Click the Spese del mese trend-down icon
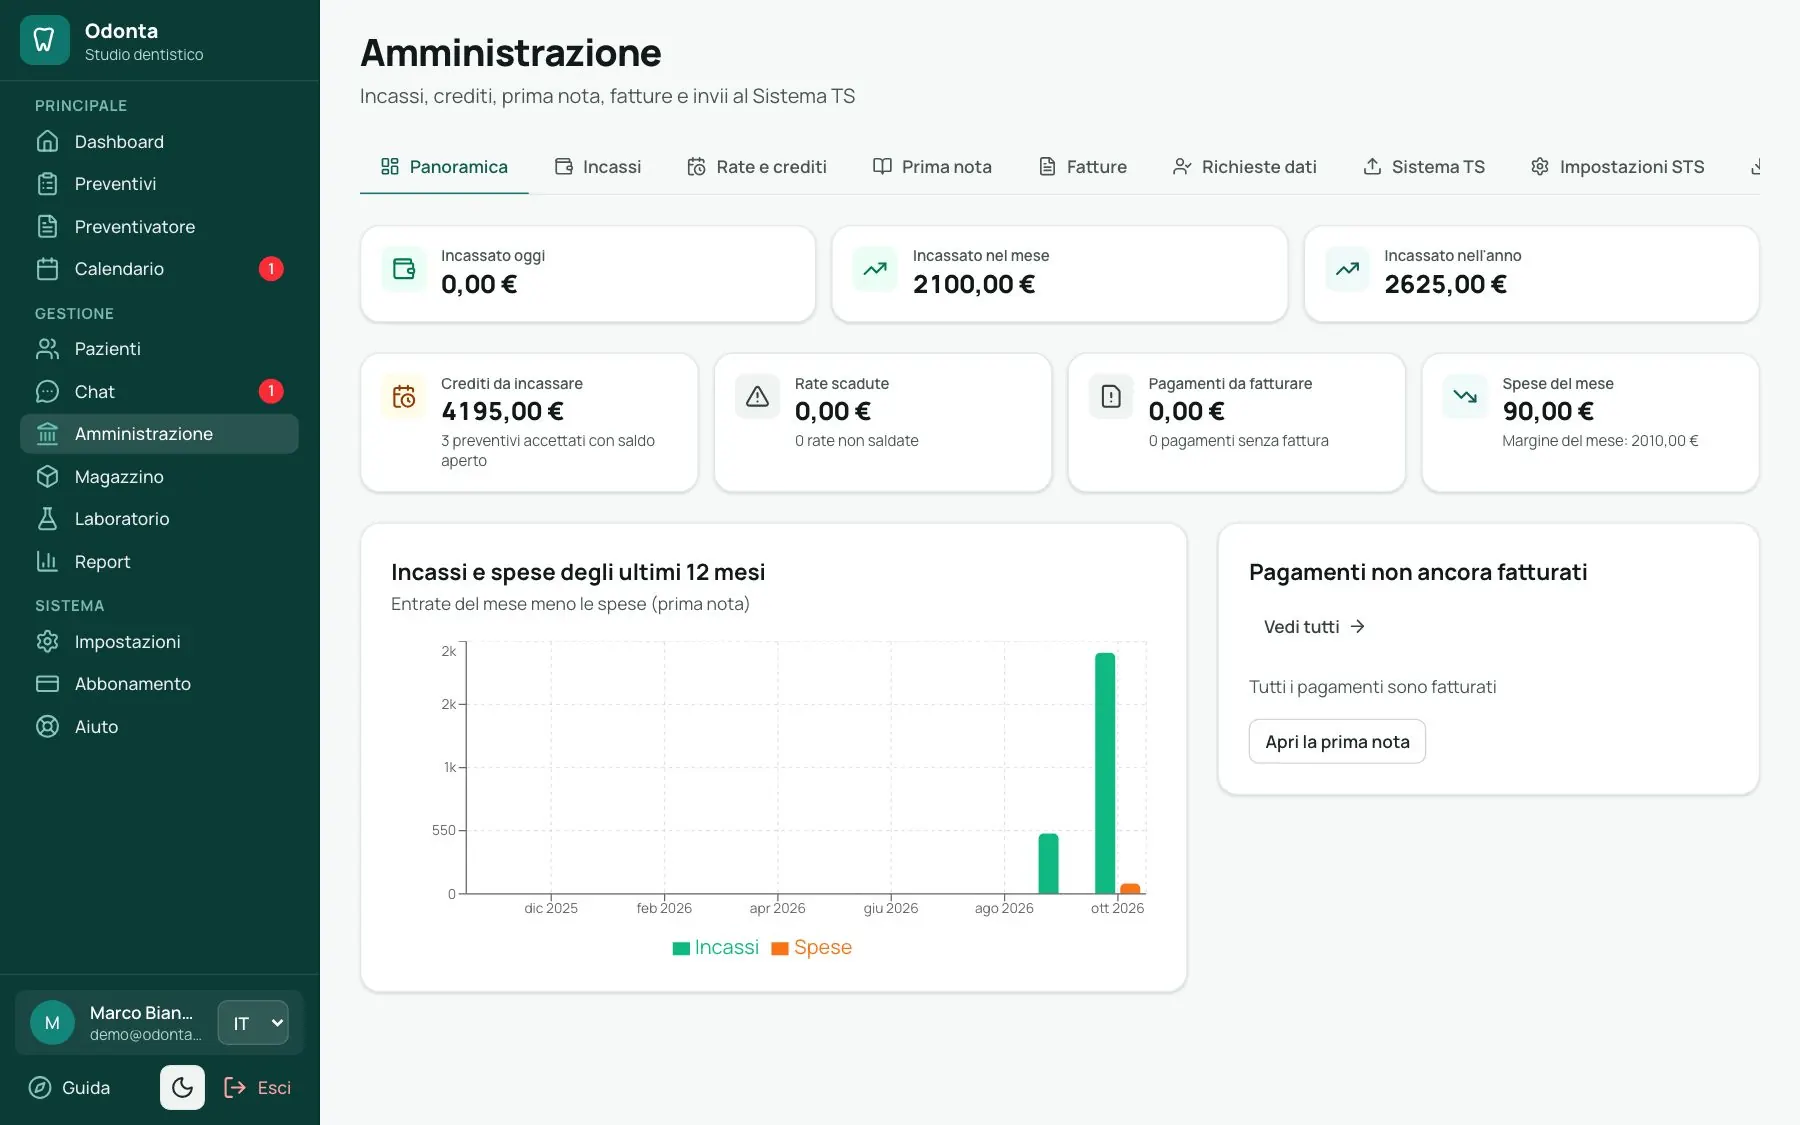 tap(1465, 397)
